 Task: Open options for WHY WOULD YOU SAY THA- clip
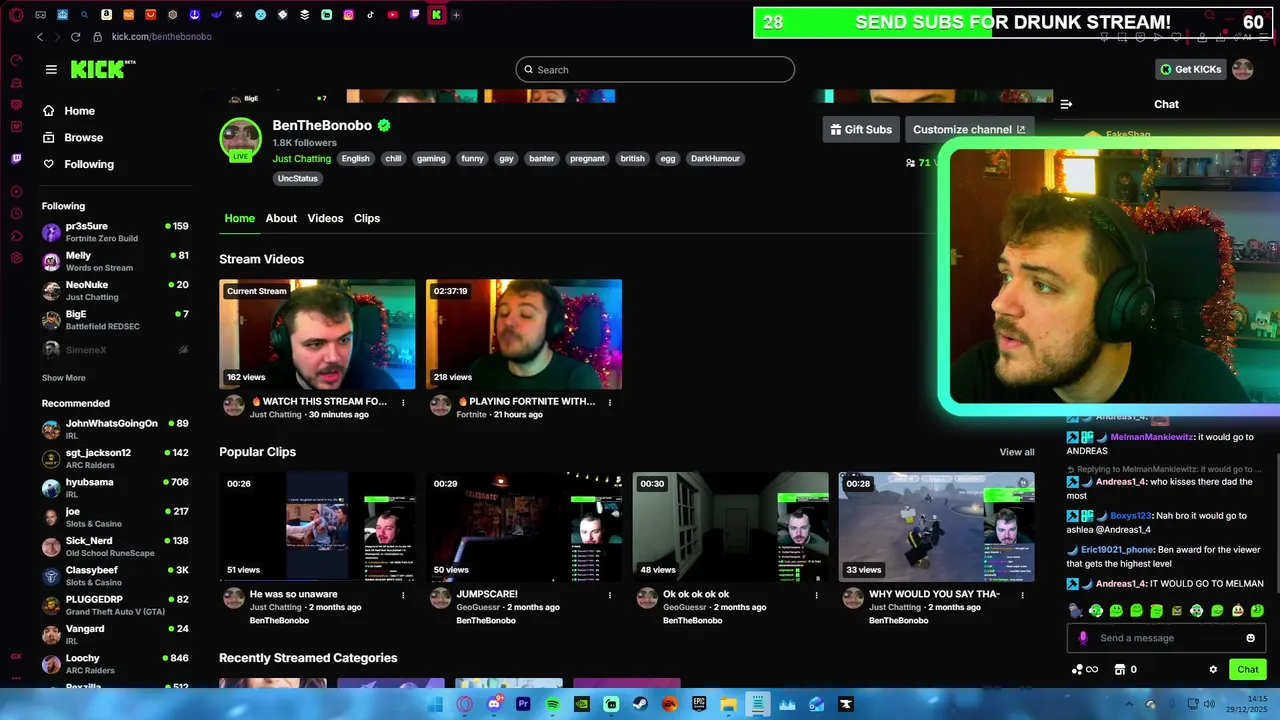[1022, 595]
